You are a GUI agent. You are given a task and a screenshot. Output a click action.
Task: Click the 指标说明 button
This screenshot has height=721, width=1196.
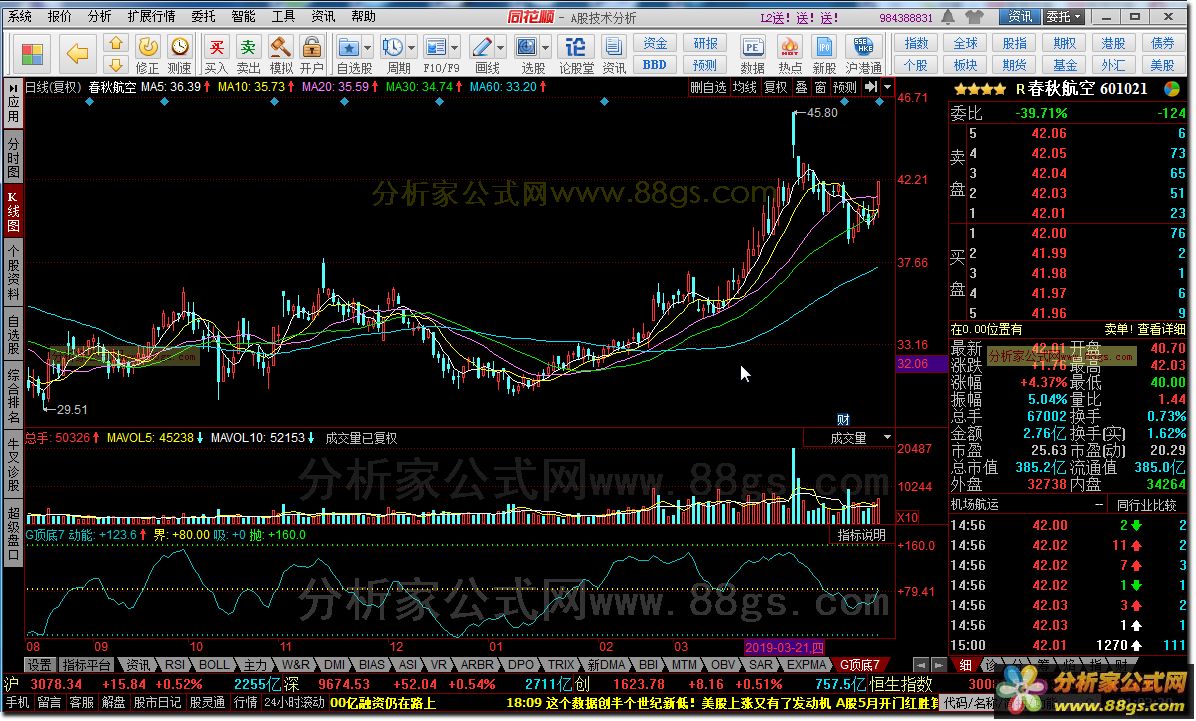(862, 535)
